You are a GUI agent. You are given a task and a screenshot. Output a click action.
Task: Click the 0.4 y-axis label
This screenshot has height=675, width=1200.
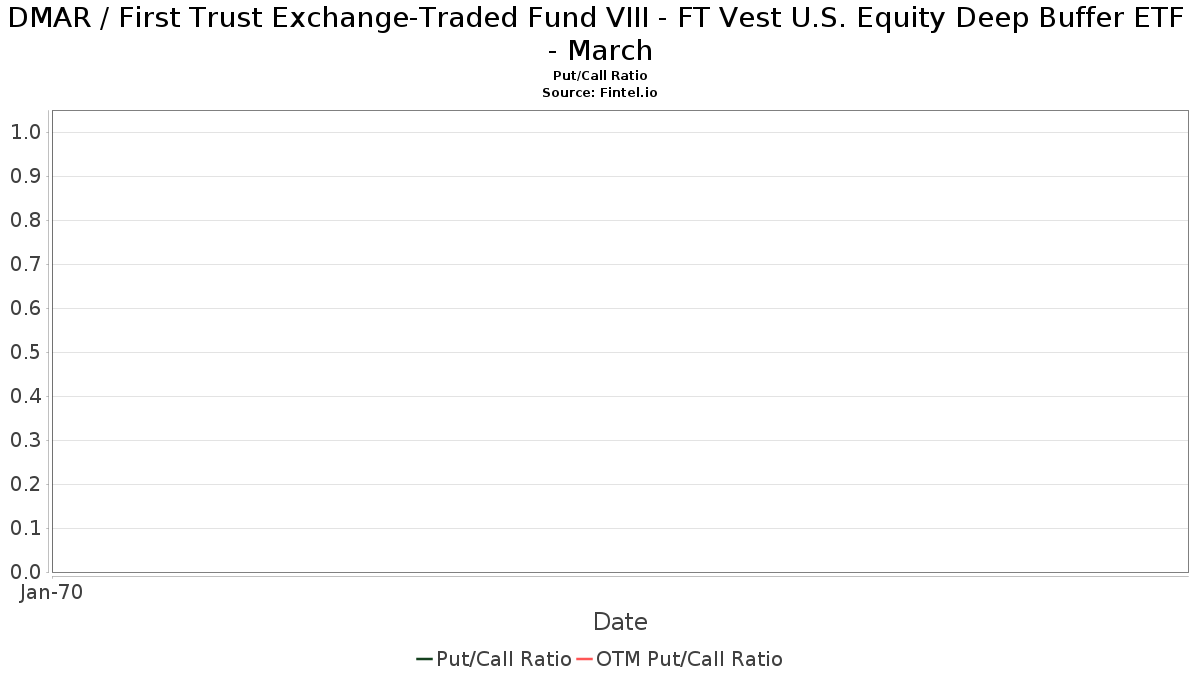click(25, 396)
